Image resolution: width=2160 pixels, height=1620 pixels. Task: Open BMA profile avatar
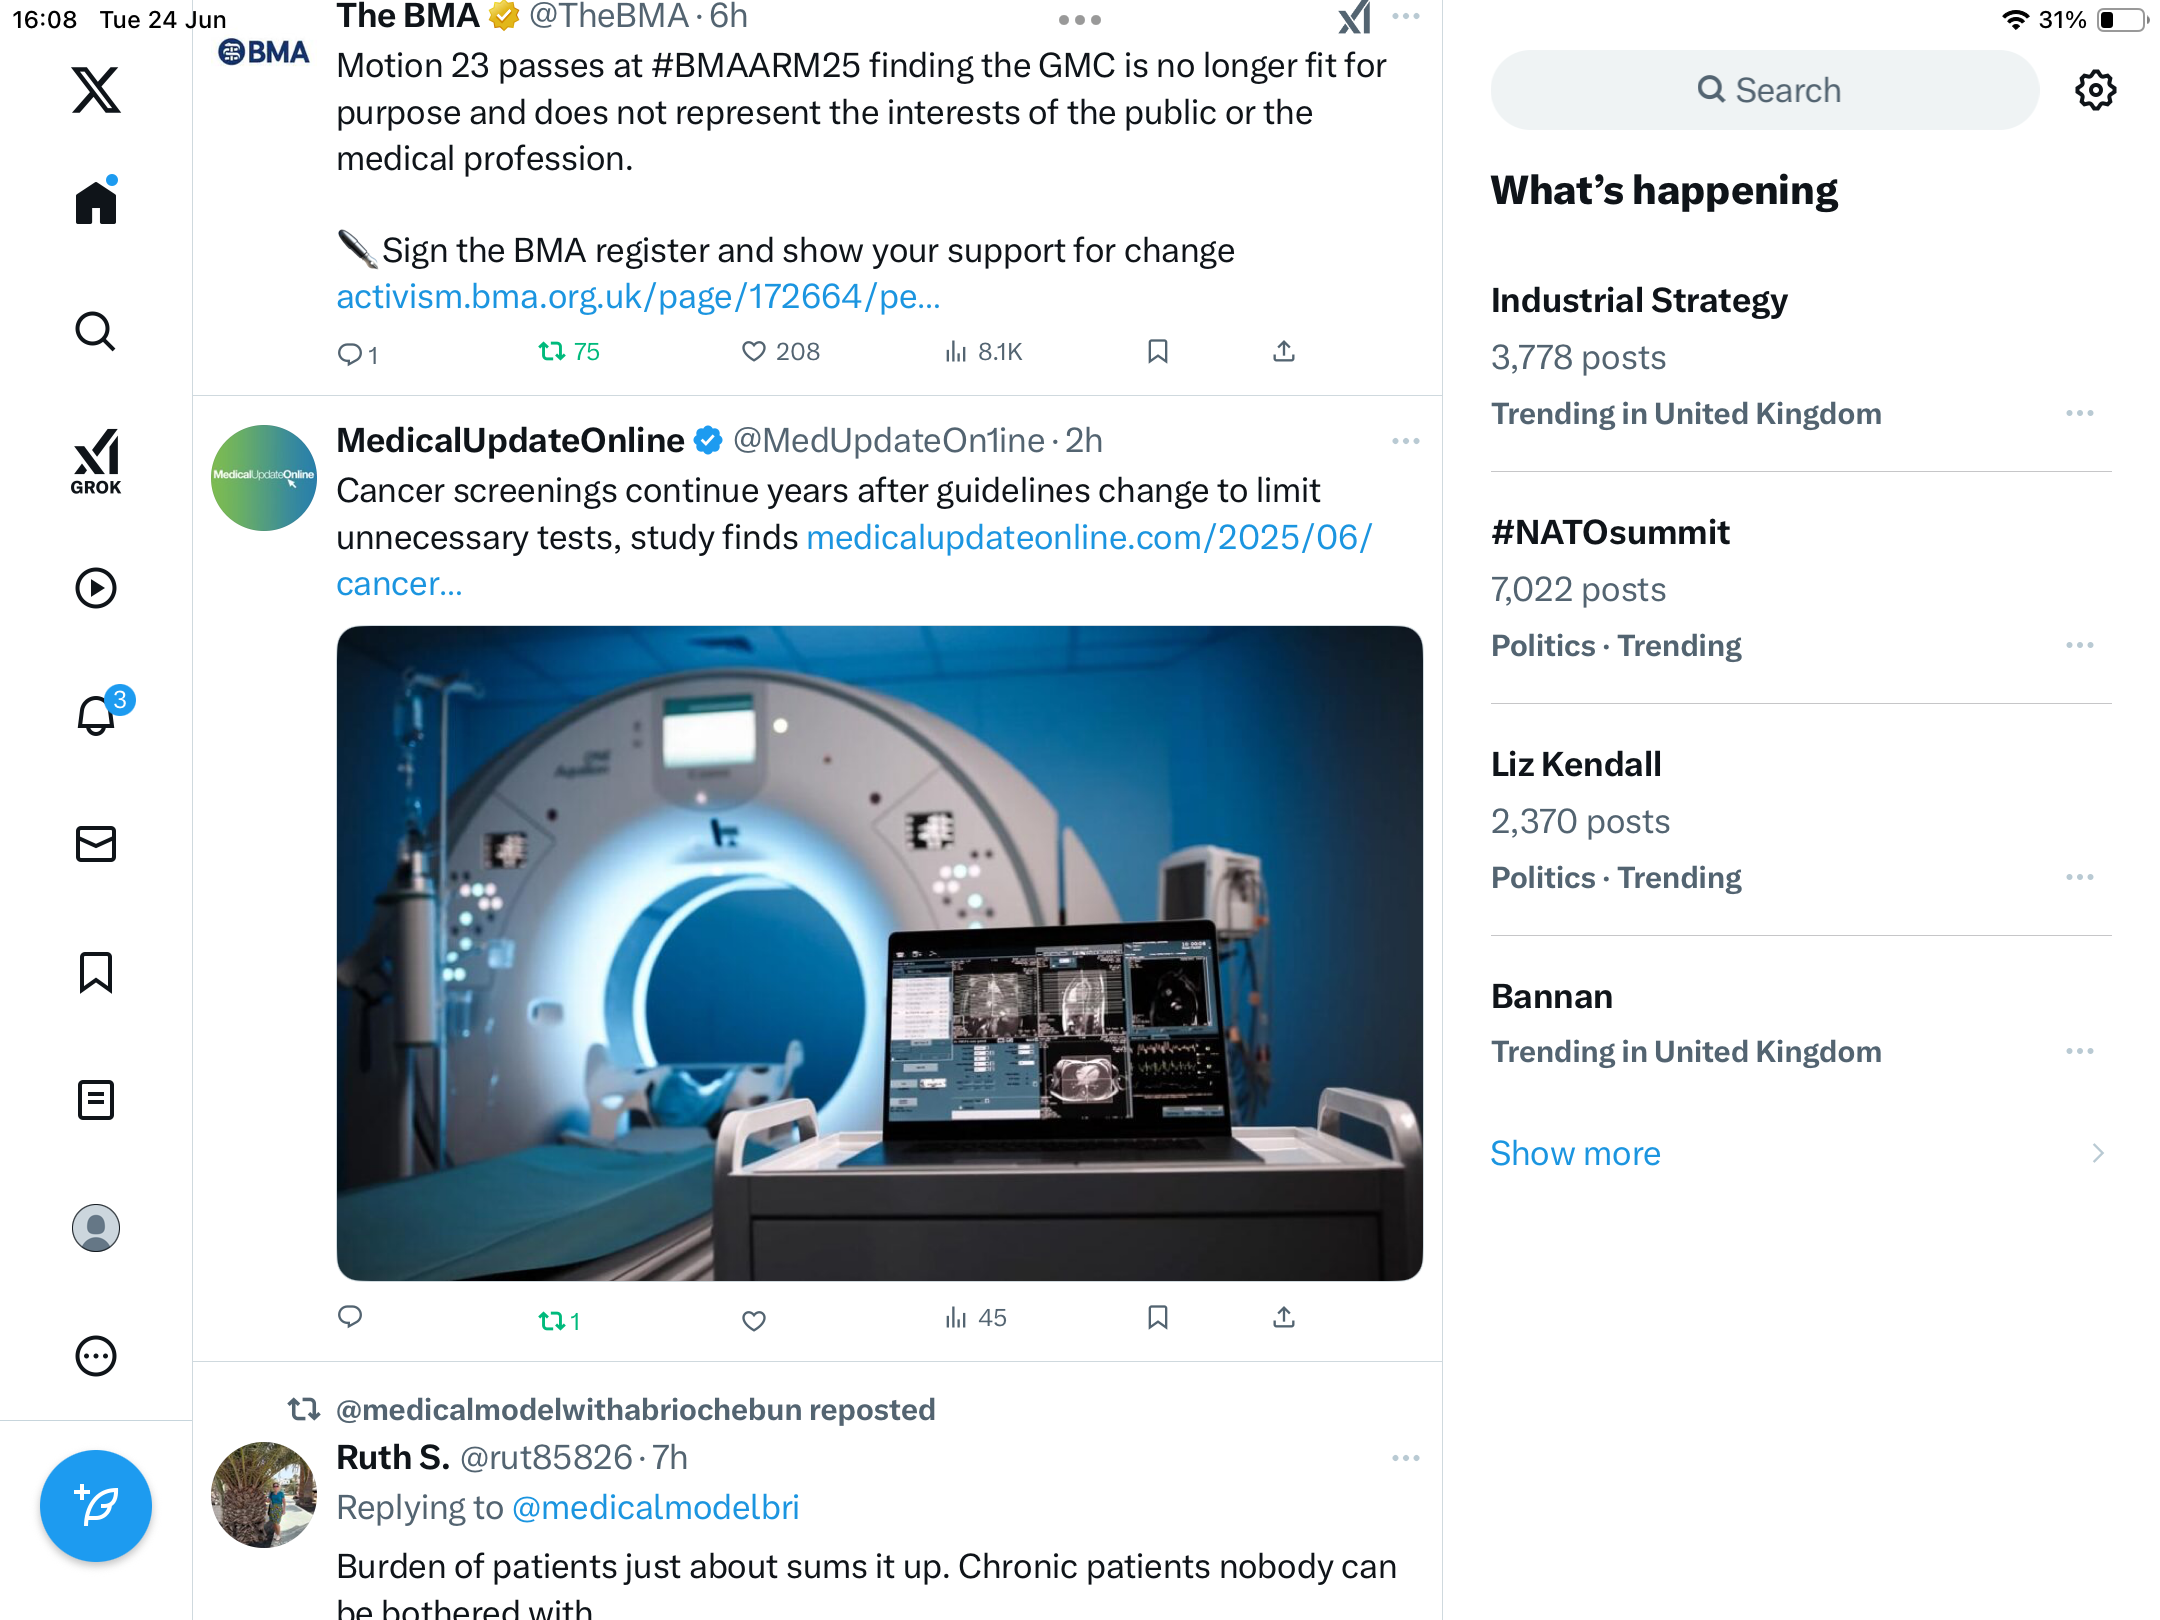[x=264, y=52]
